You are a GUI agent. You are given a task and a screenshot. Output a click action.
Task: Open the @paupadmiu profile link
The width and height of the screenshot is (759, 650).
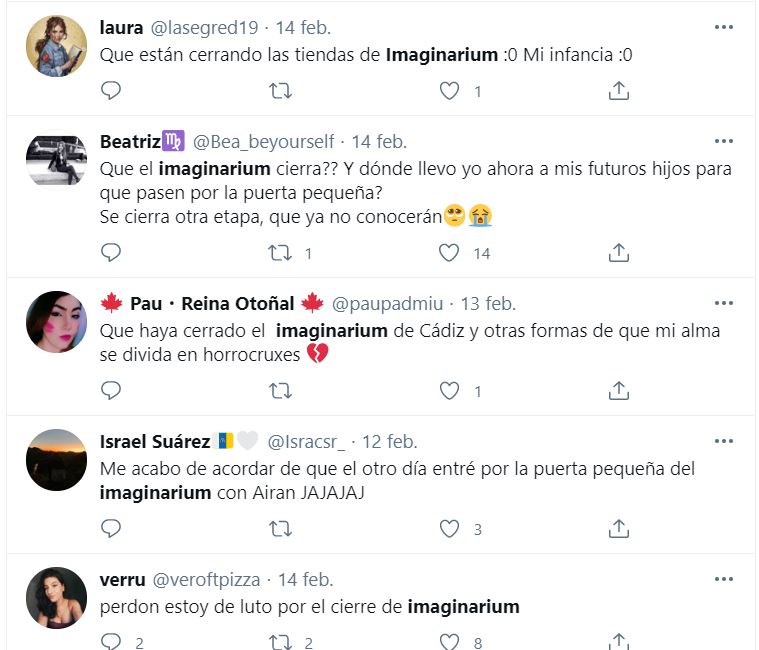pos(391,304)
